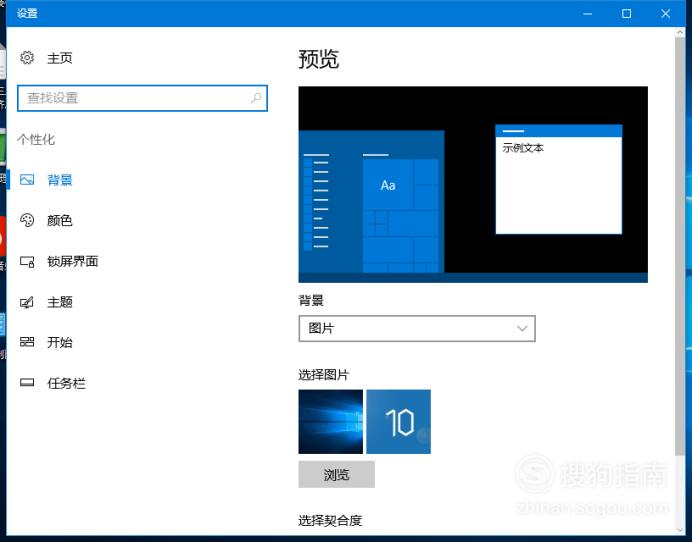
Task: Click the 选择图片 label
Action: click(323, 375)
